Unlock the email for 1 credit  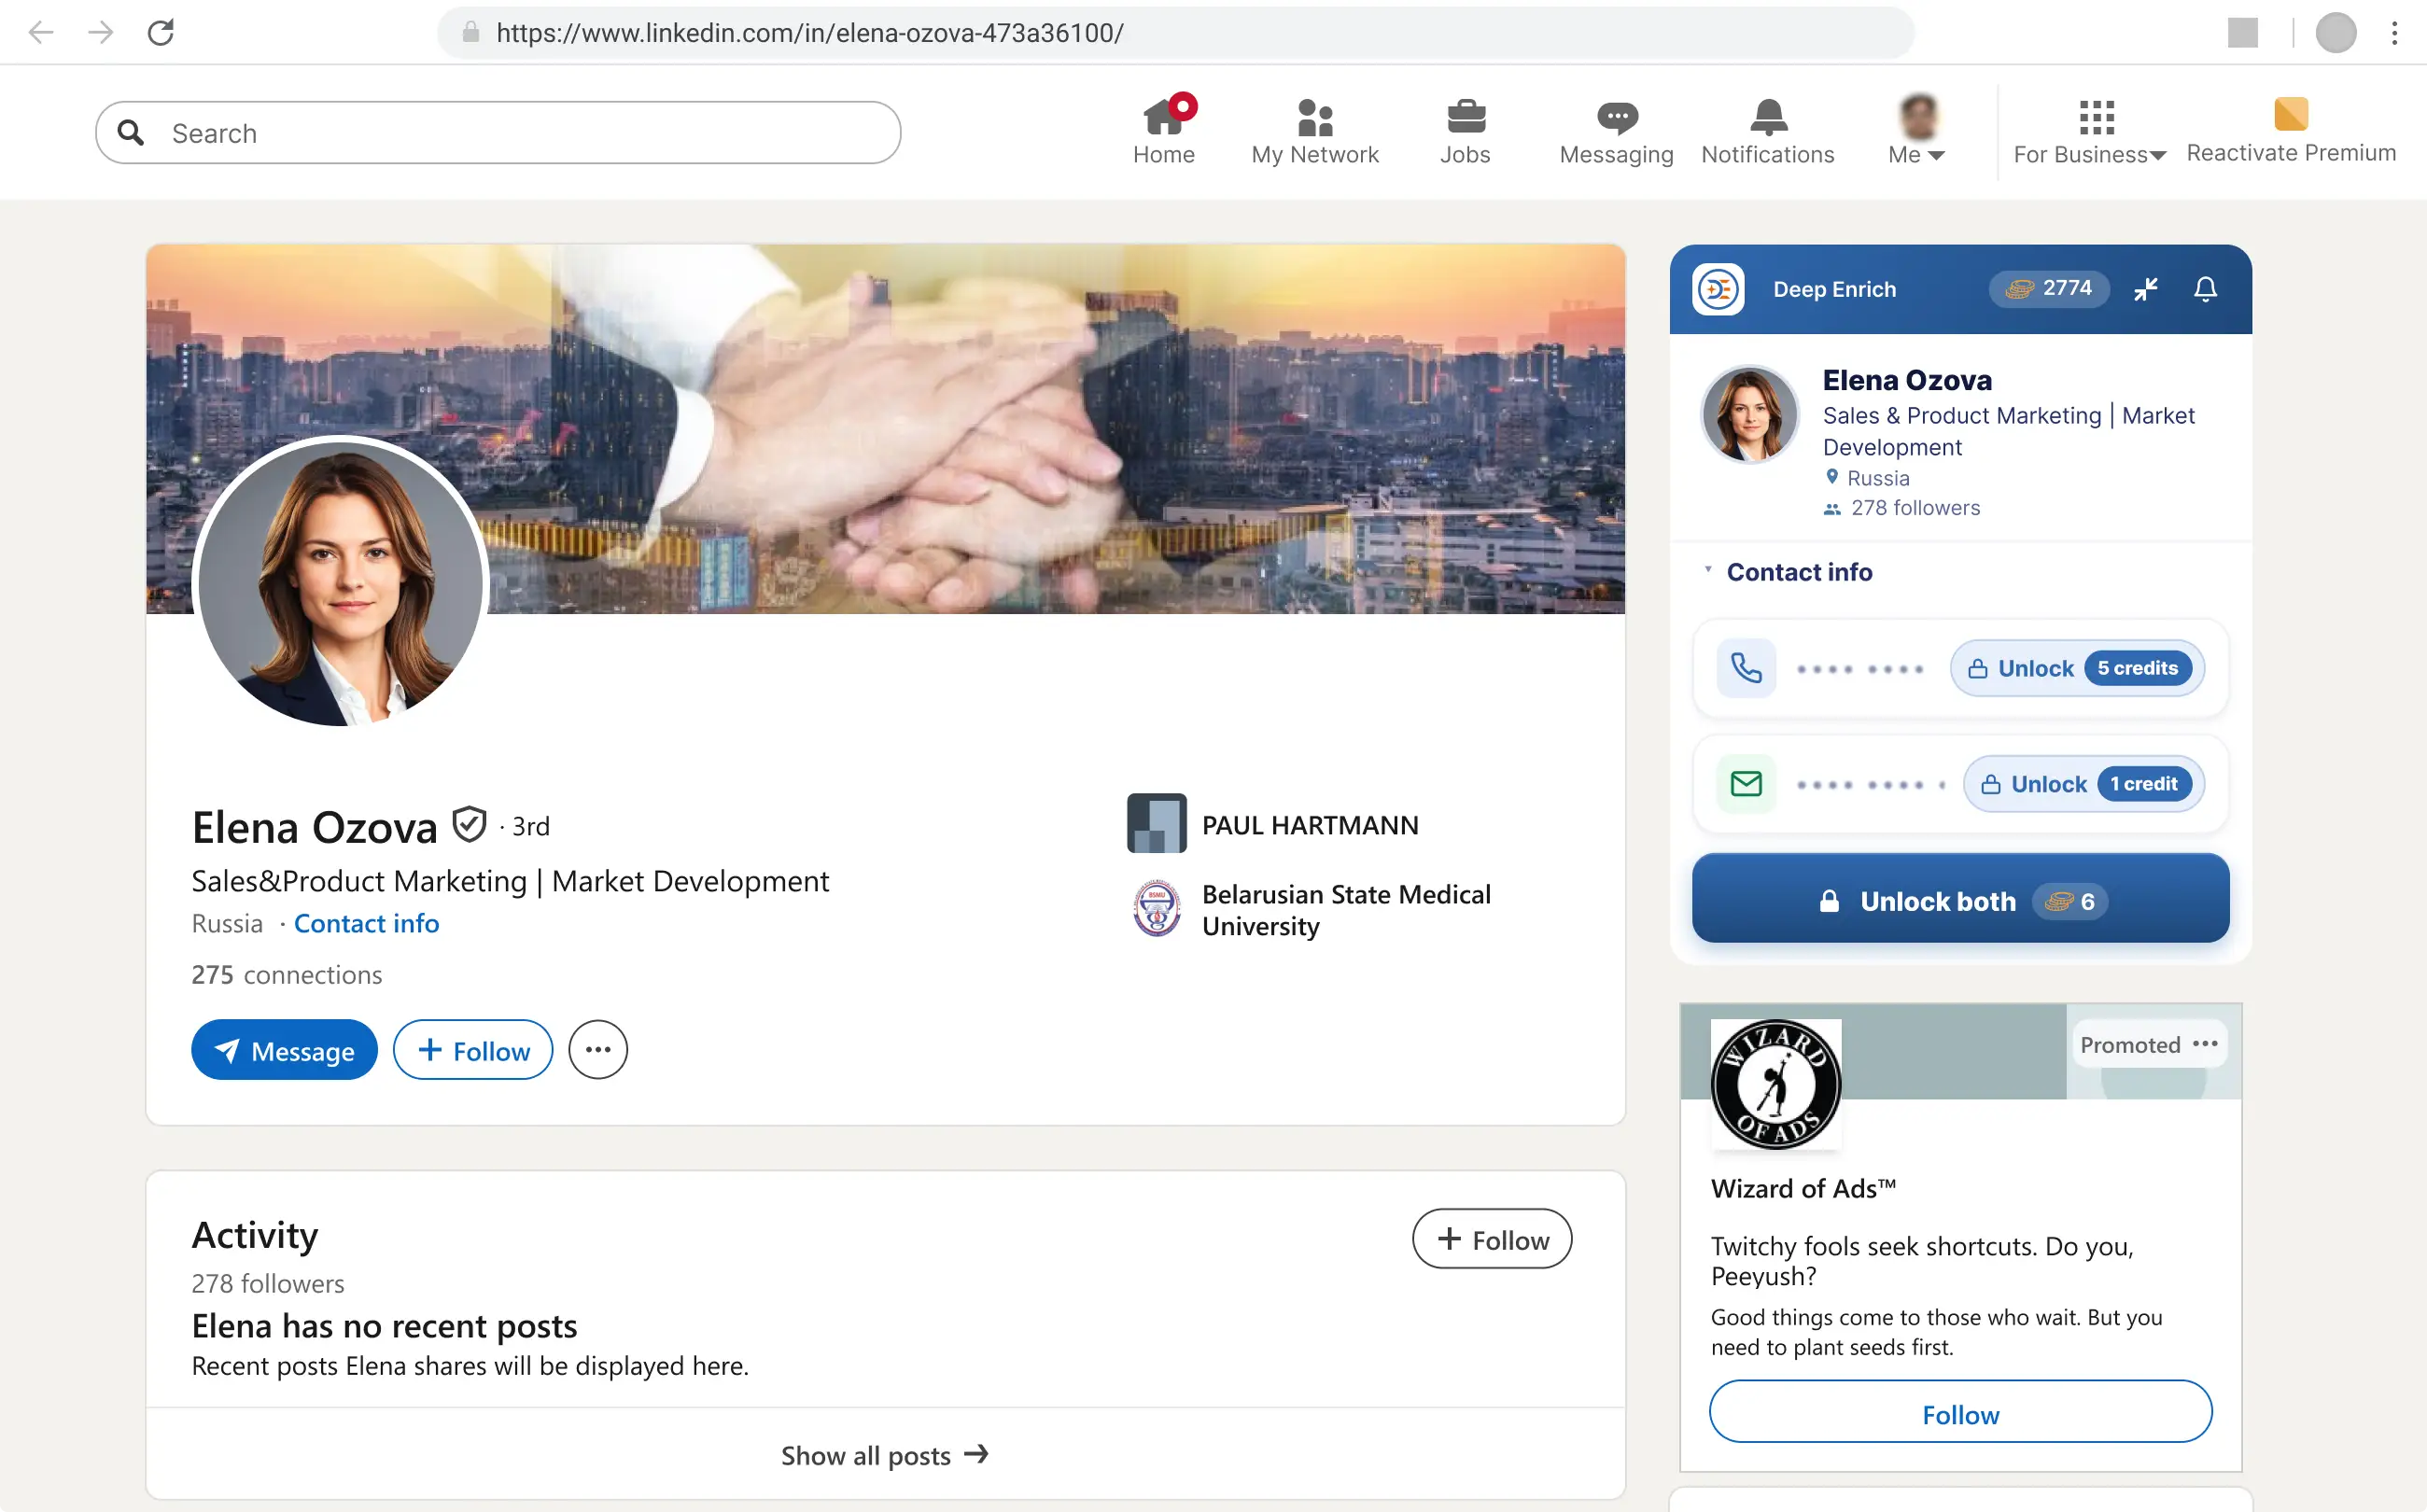2084,784
